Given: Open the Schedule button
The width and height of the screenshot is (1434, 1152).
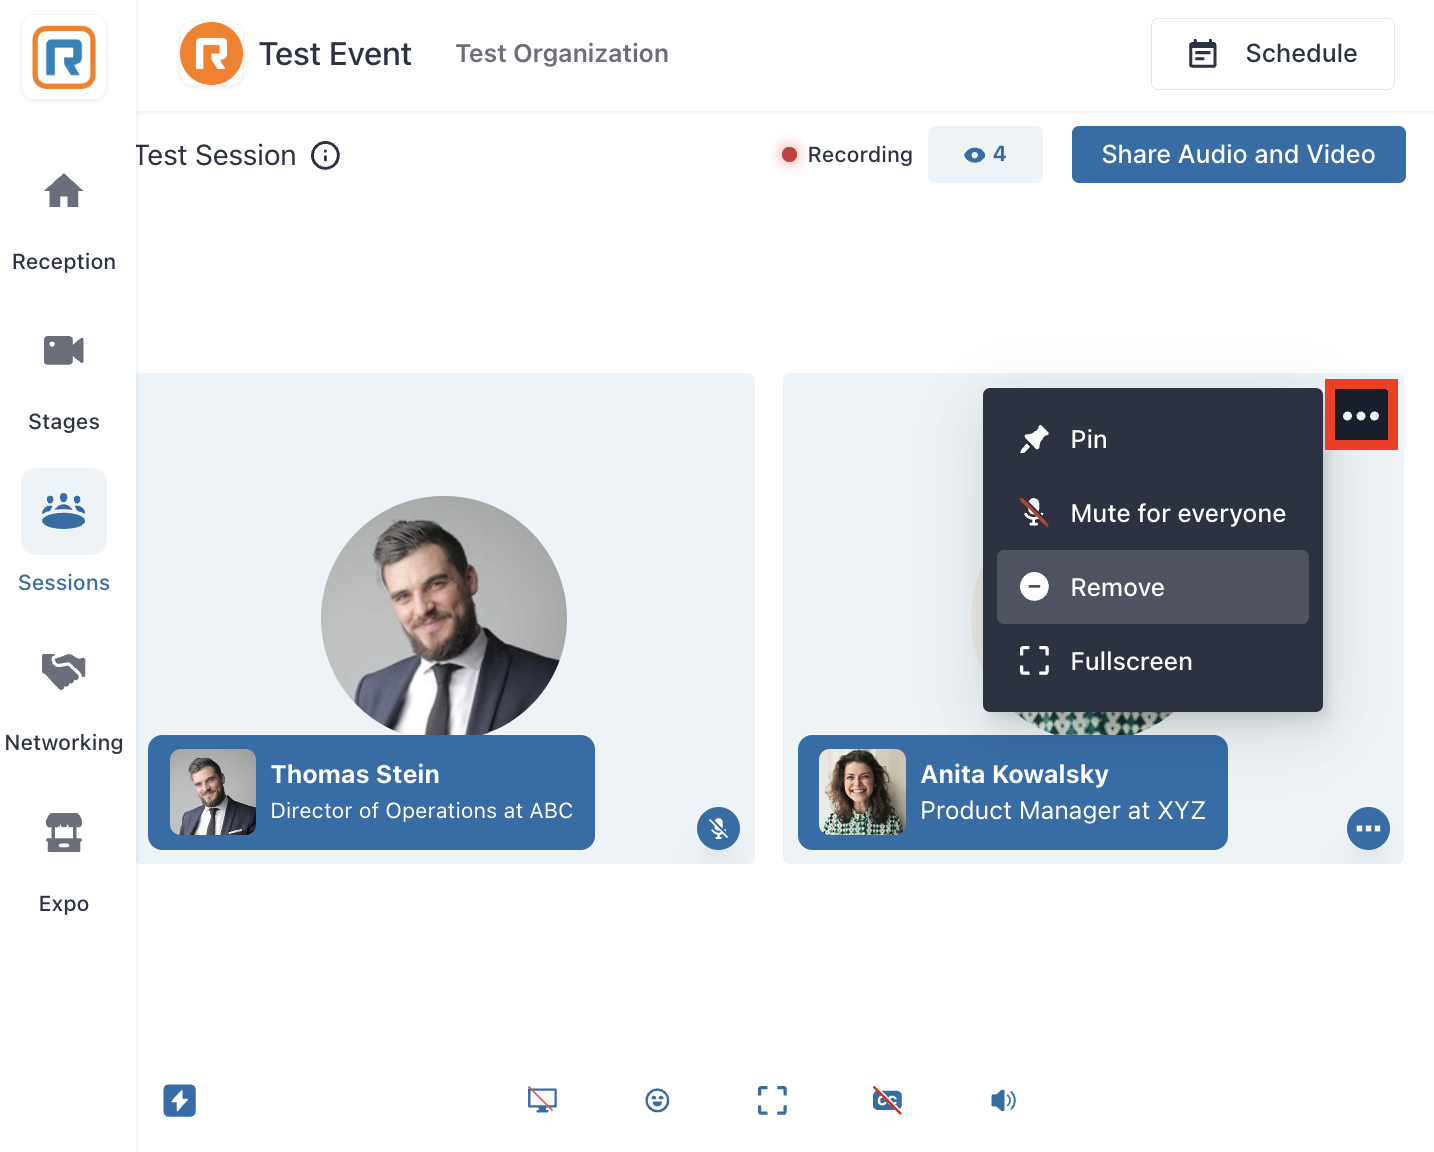Looking at the screenshot, I should (1273, 54).
